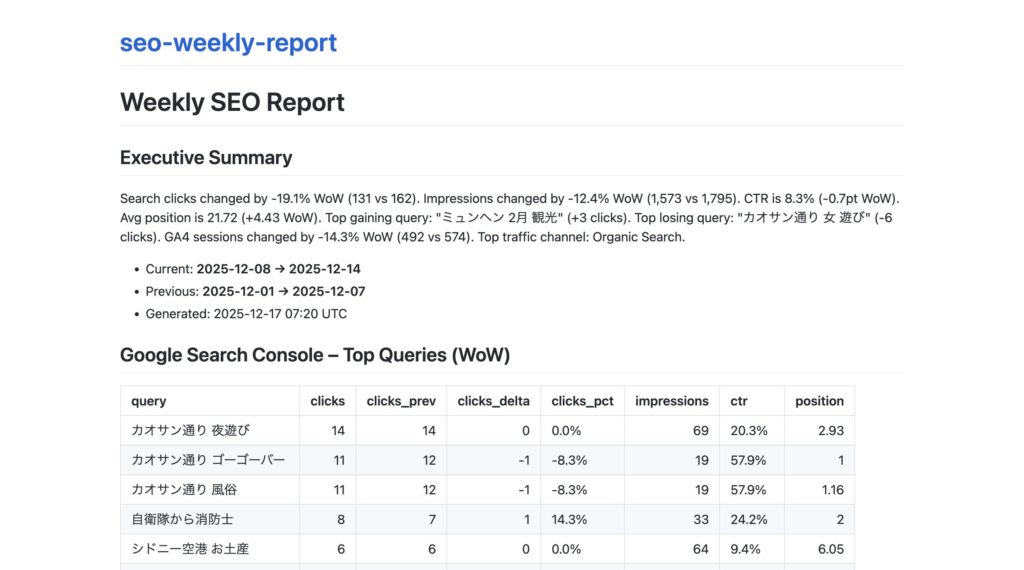The height and width of the screenshot is (570, 1024).
Task: Click the カオサン通り ゴーゴーバー query cell
Action: coord(208,460)
